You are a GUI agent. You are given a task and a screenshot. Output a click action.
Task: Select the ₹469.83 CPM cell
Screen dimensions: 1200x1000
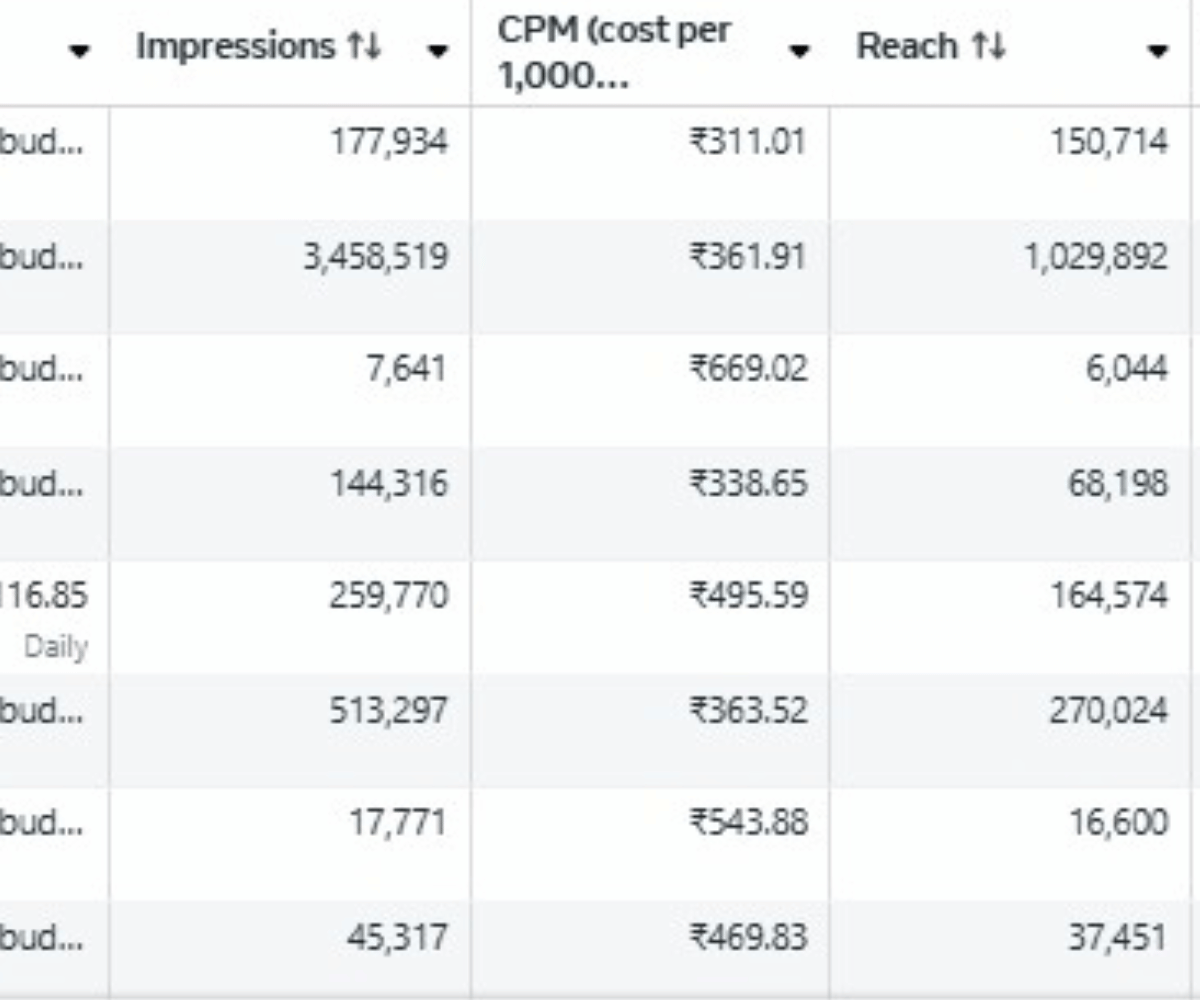[747, 938]
